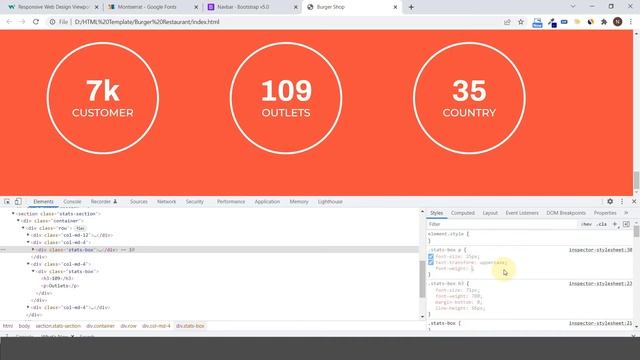Uncheck the text-transform uppercase declaration
The width and height of the screenshot is (640, 360).
(x=431, y=262)
